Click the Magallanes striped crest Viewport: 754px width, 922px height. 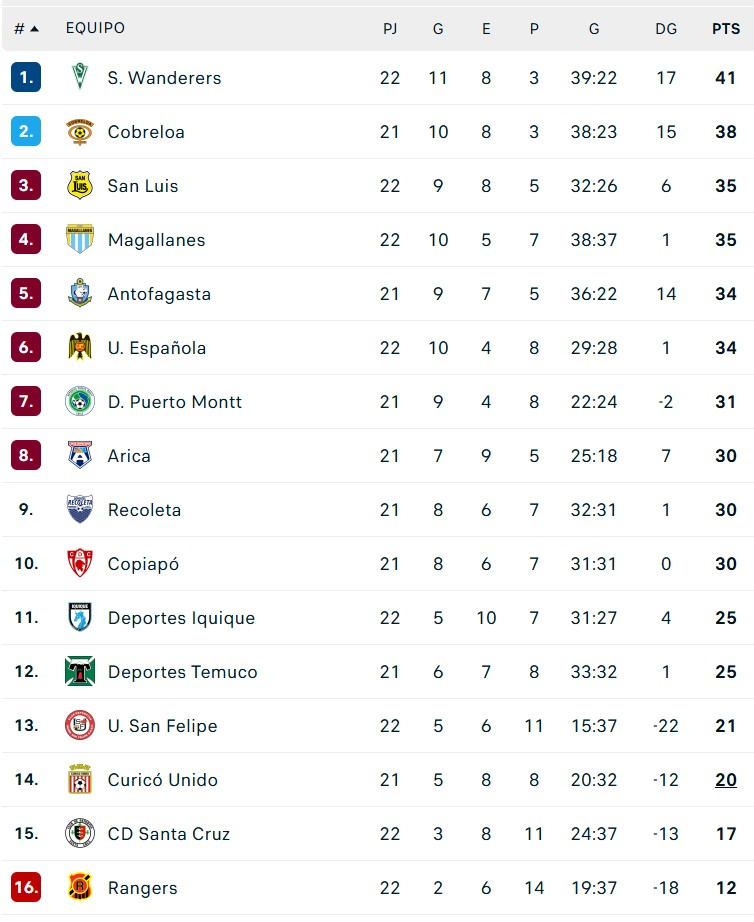tap(80, 239)
